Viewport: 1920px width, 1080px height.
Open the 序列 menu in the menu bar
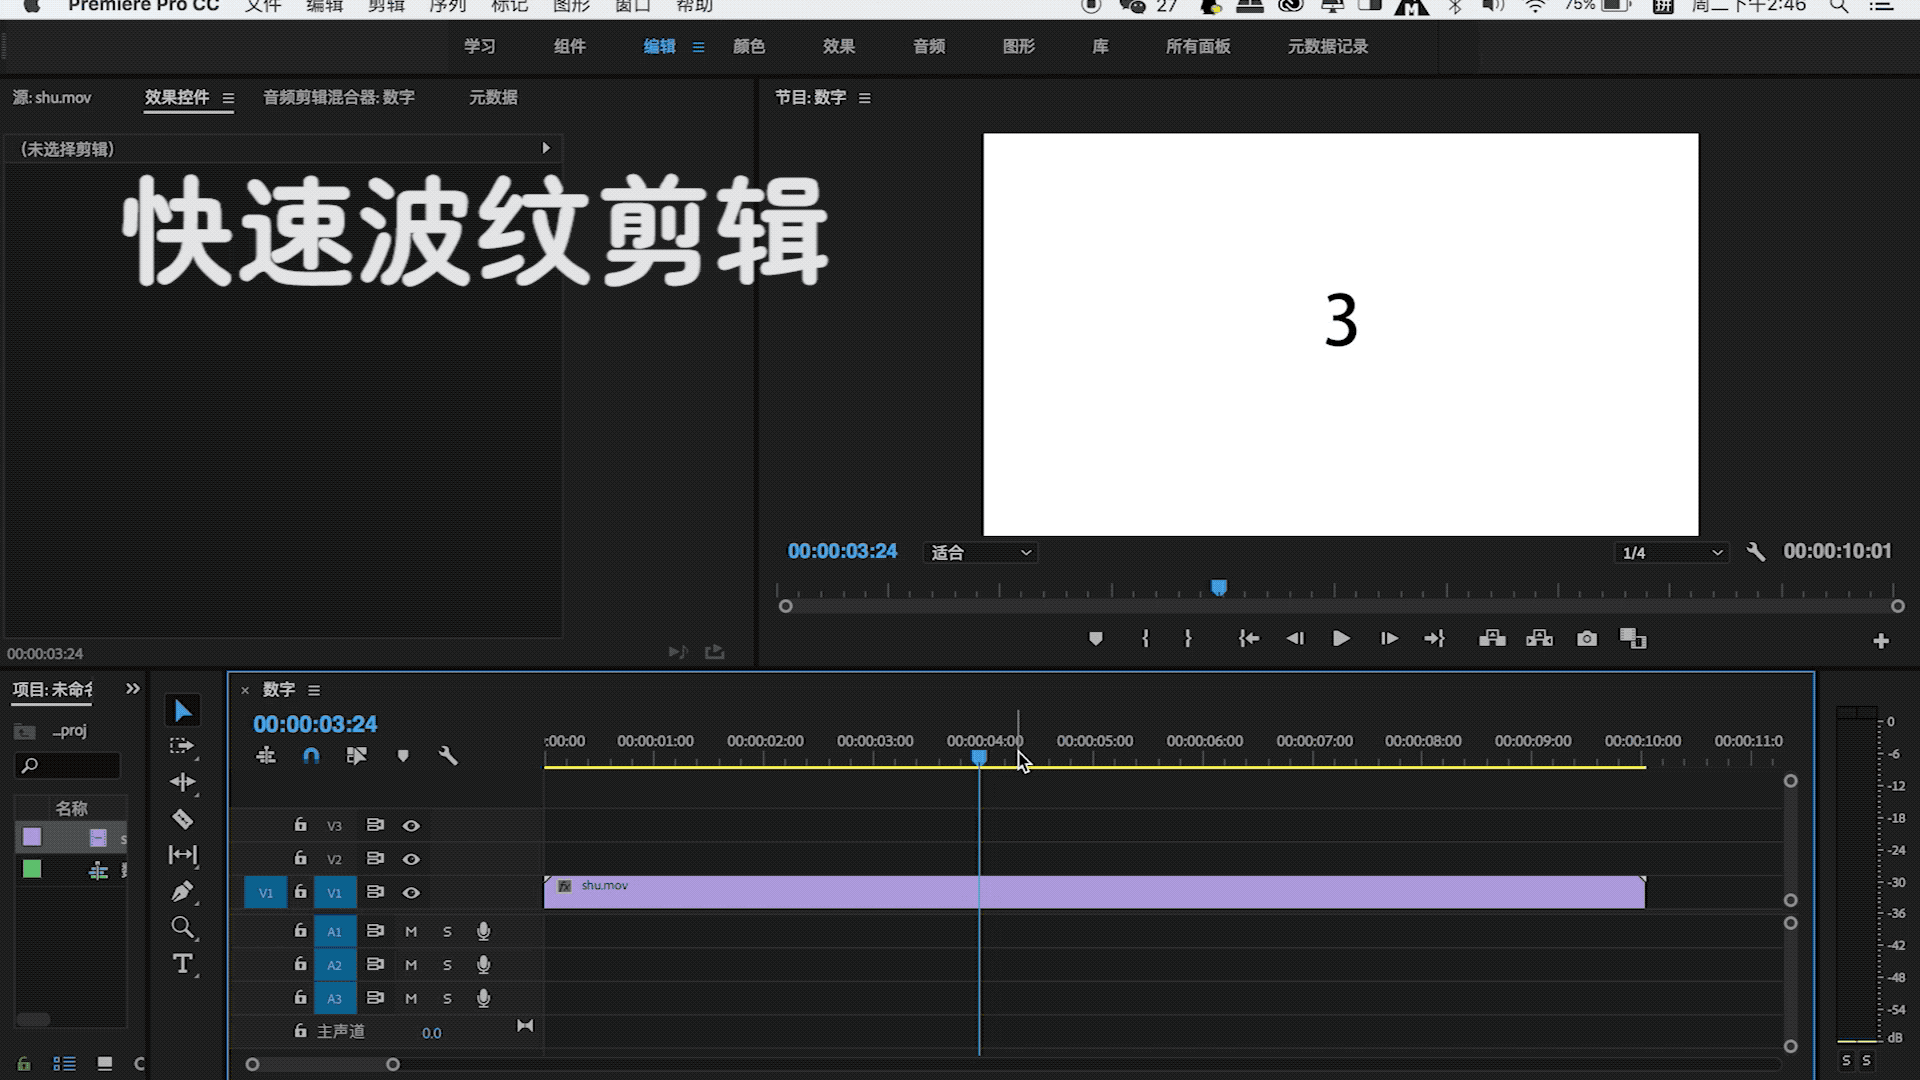tap(446, 7)
